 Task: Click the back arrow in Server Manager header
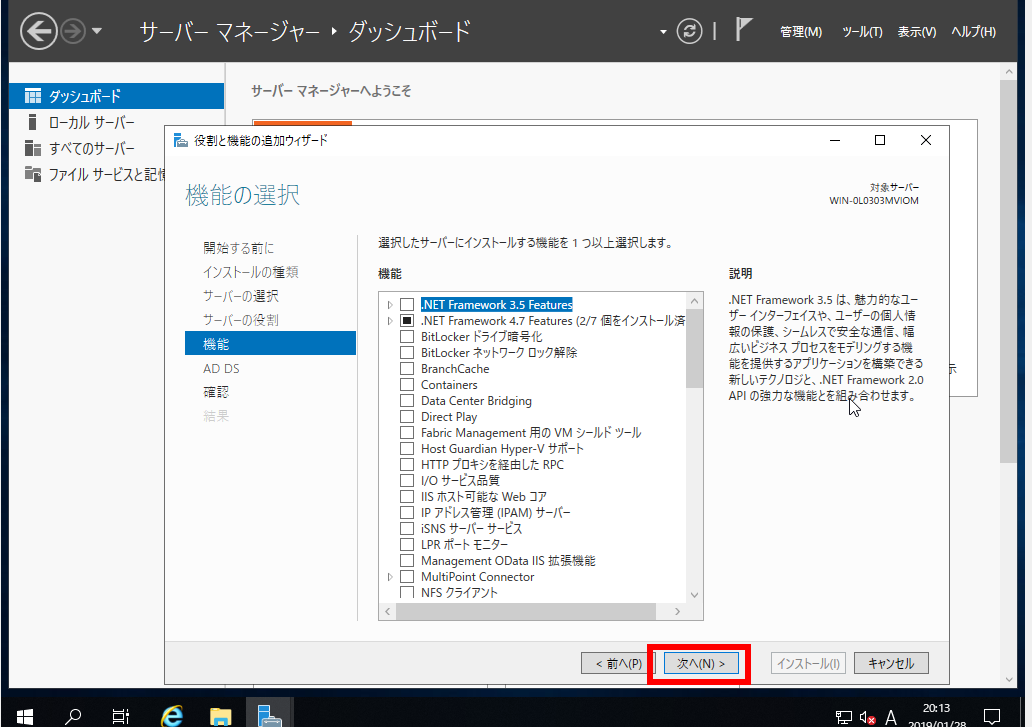point(38,31)
